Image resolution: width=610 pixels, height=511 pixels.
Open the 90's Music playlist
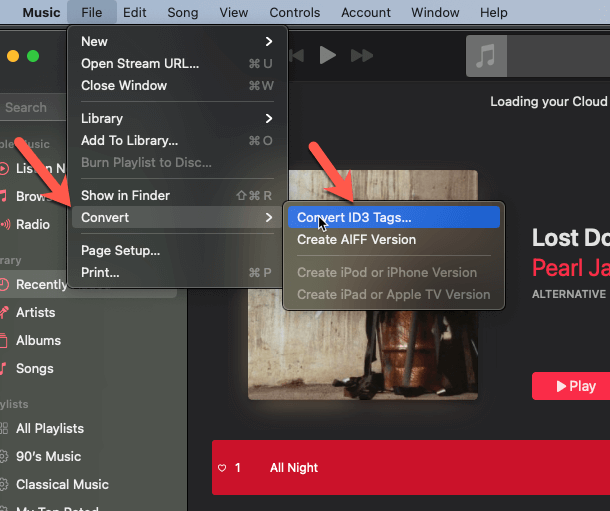pyautogui.click(x=48, y=456)
